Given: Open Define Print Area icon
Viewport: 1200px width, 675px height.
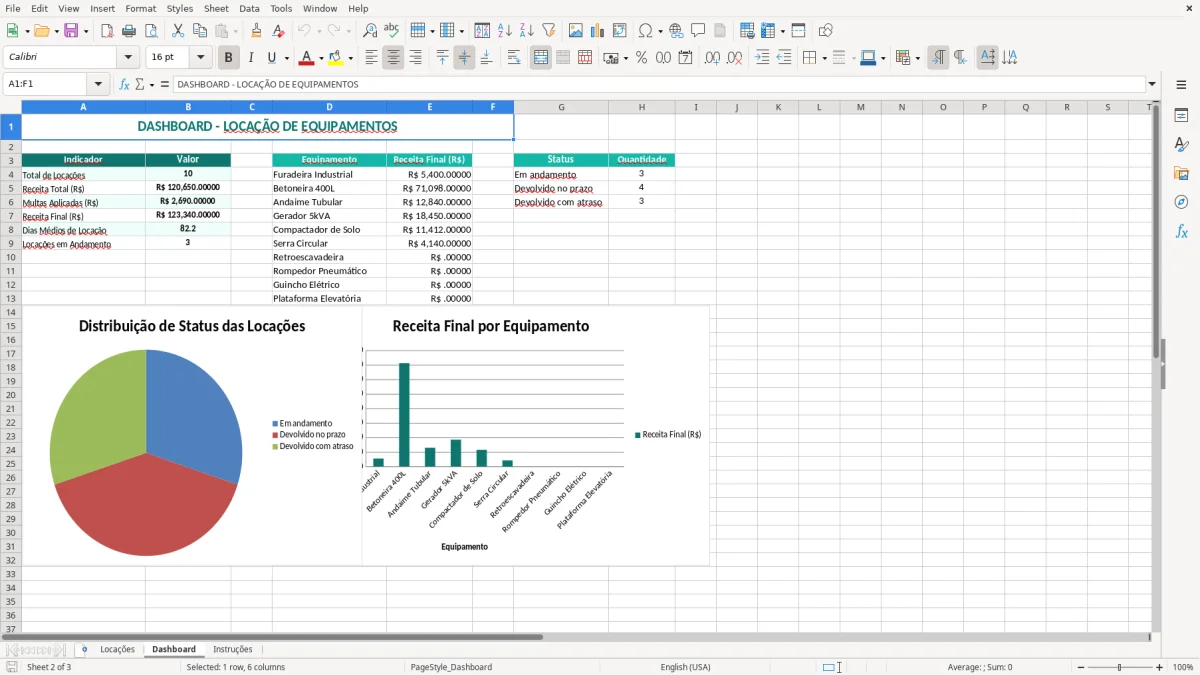Looking at the screenshot, I should point(748,31).
